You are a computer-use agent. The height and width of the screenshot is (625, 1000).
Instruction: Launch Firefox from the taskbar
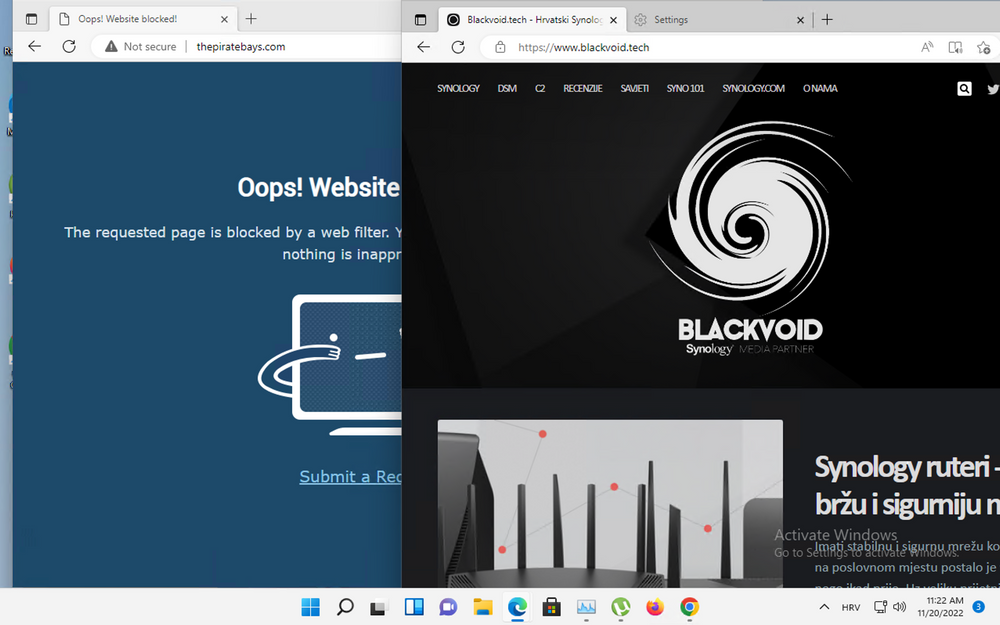655,607
